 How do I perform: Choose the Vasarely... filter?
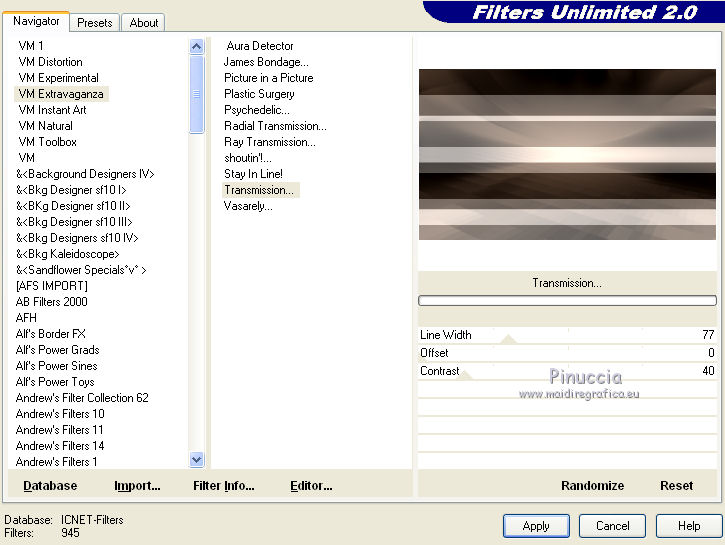[x=248, y=206]
